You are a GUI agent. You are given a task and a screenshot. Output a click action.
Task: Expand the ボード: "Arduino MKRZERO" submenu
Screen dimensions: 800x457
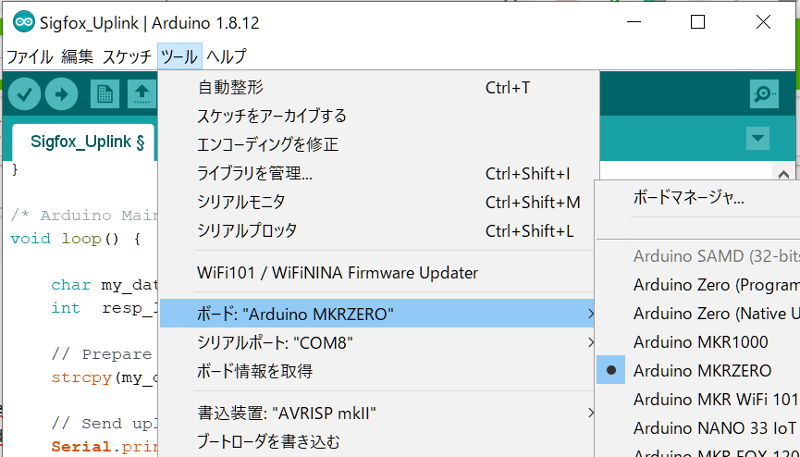378,314
